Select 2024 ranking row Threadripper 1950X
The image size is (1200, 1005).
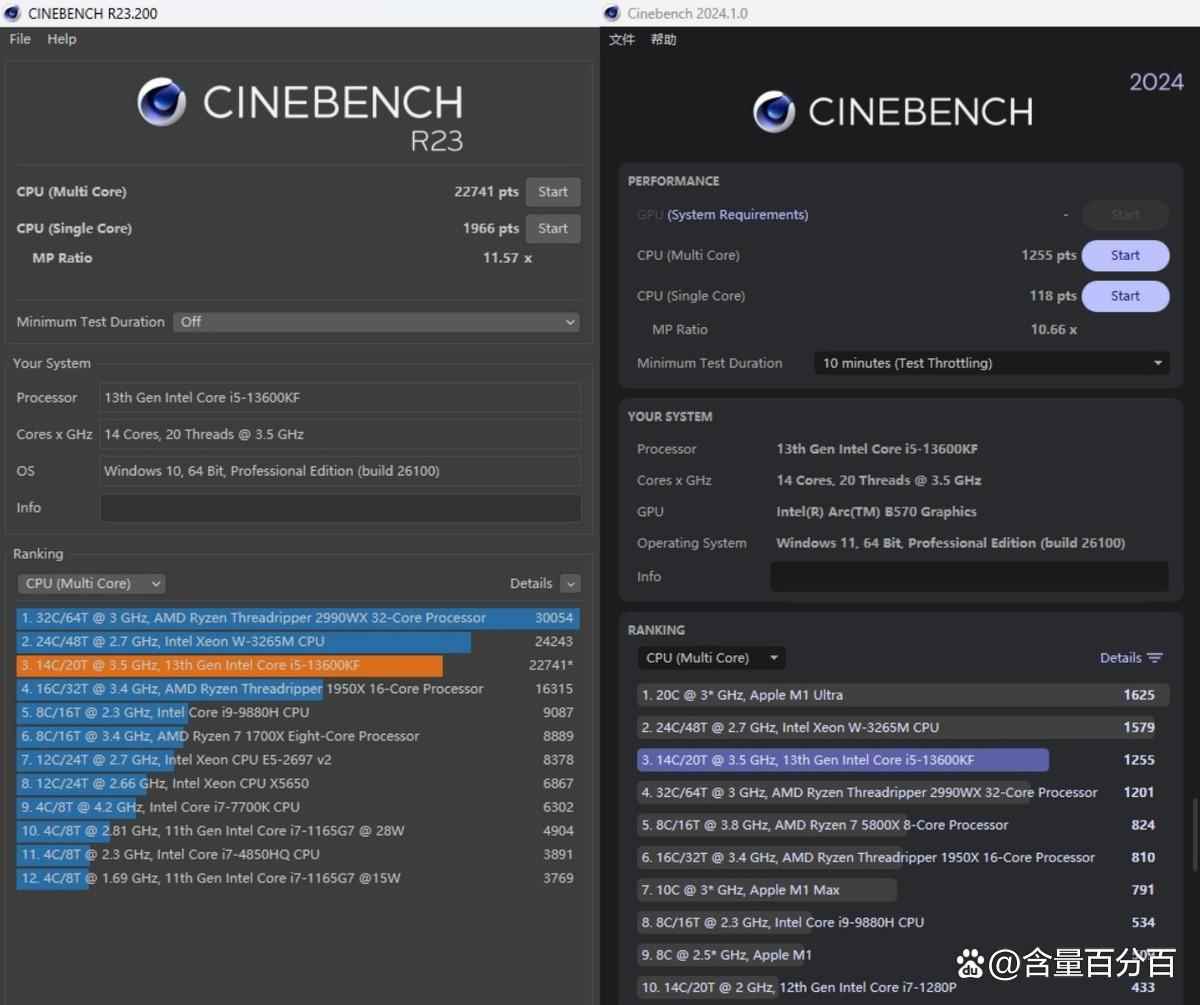coord(903,858)
